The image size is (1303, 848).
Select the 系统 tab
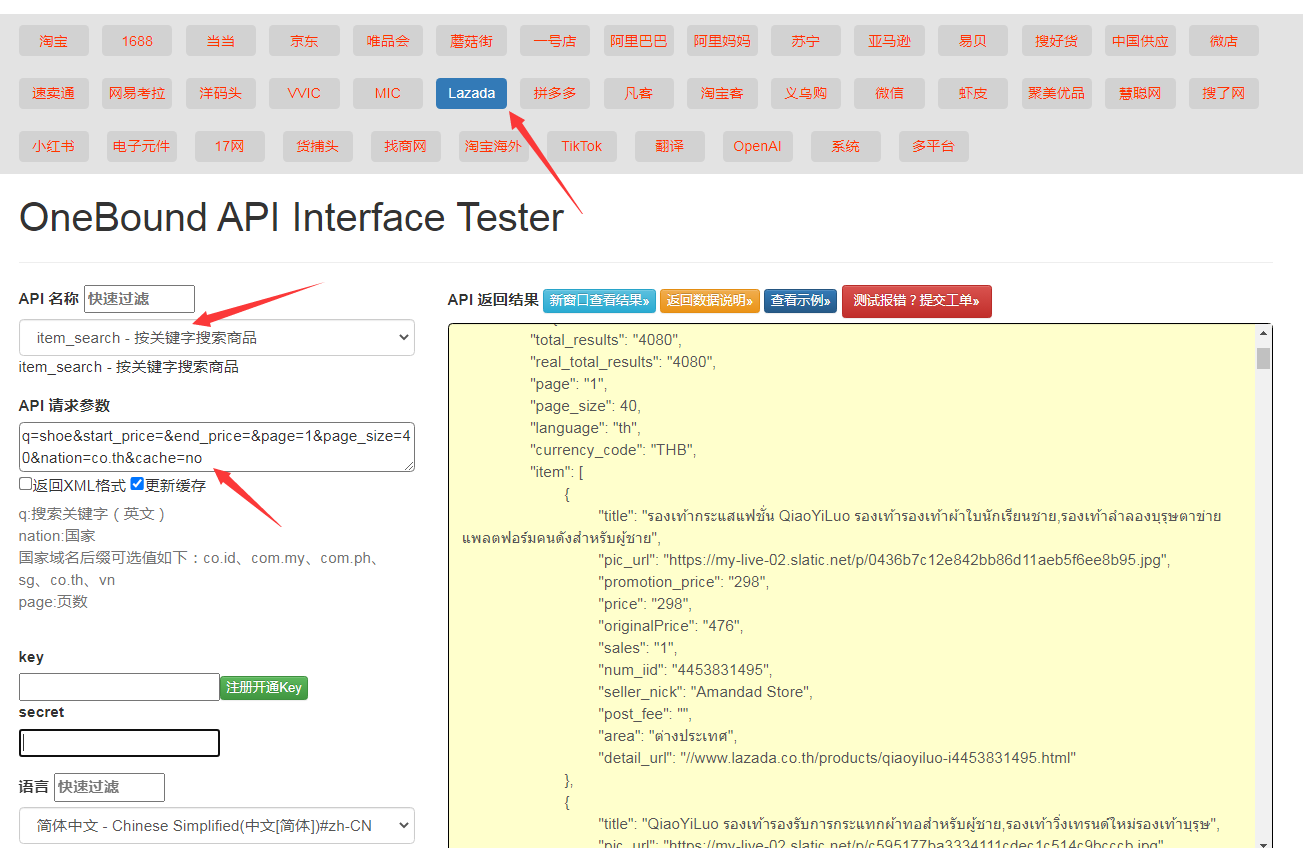tap(846, 146)
